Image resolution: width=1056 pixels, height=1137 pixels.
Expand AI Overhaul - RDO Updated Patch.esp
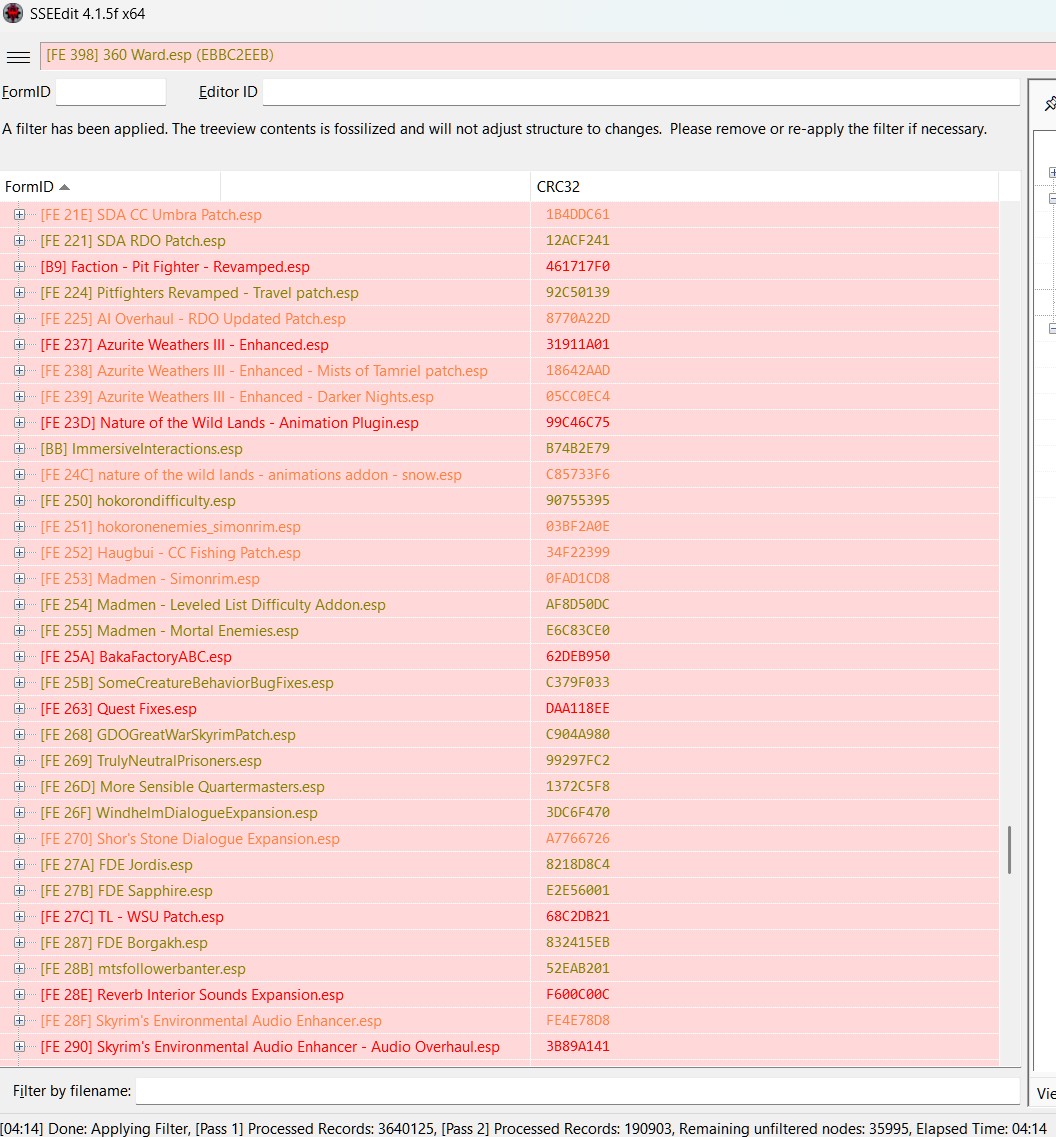pyautogui.click(x=20, y=319)
